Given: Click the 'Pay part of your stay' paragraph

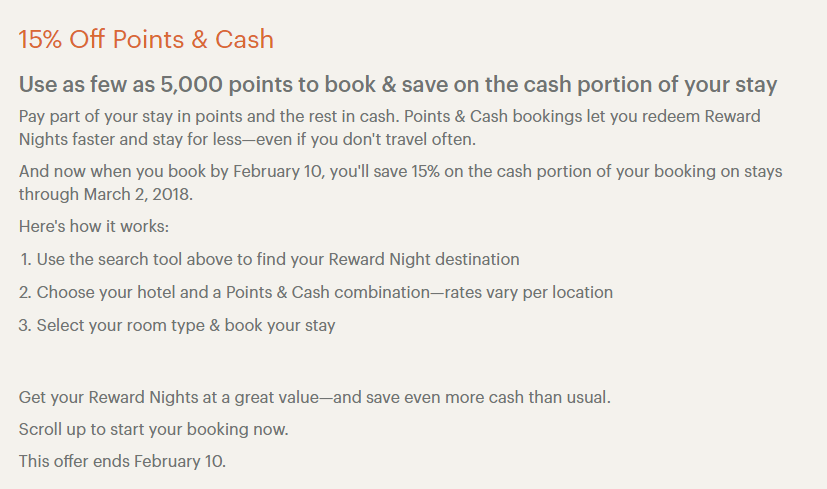Looking at the screenshot, I should coord(390,128).
